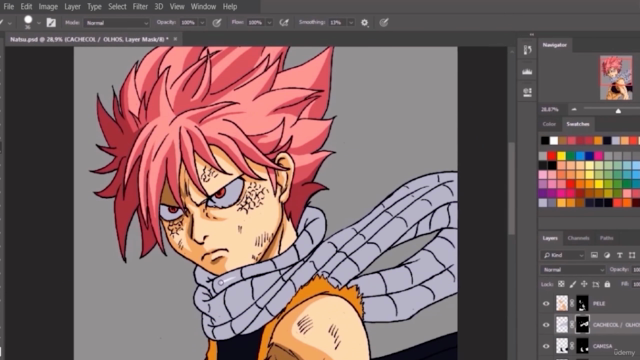Open the Layer menu
Image resolution: width=640 pixels, height=360 pixels.
72,7
